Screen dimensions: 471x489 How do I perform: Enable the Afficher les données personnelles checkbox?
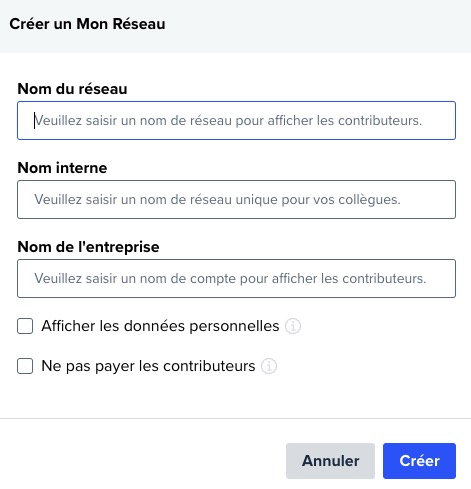(x=25, y=326)
